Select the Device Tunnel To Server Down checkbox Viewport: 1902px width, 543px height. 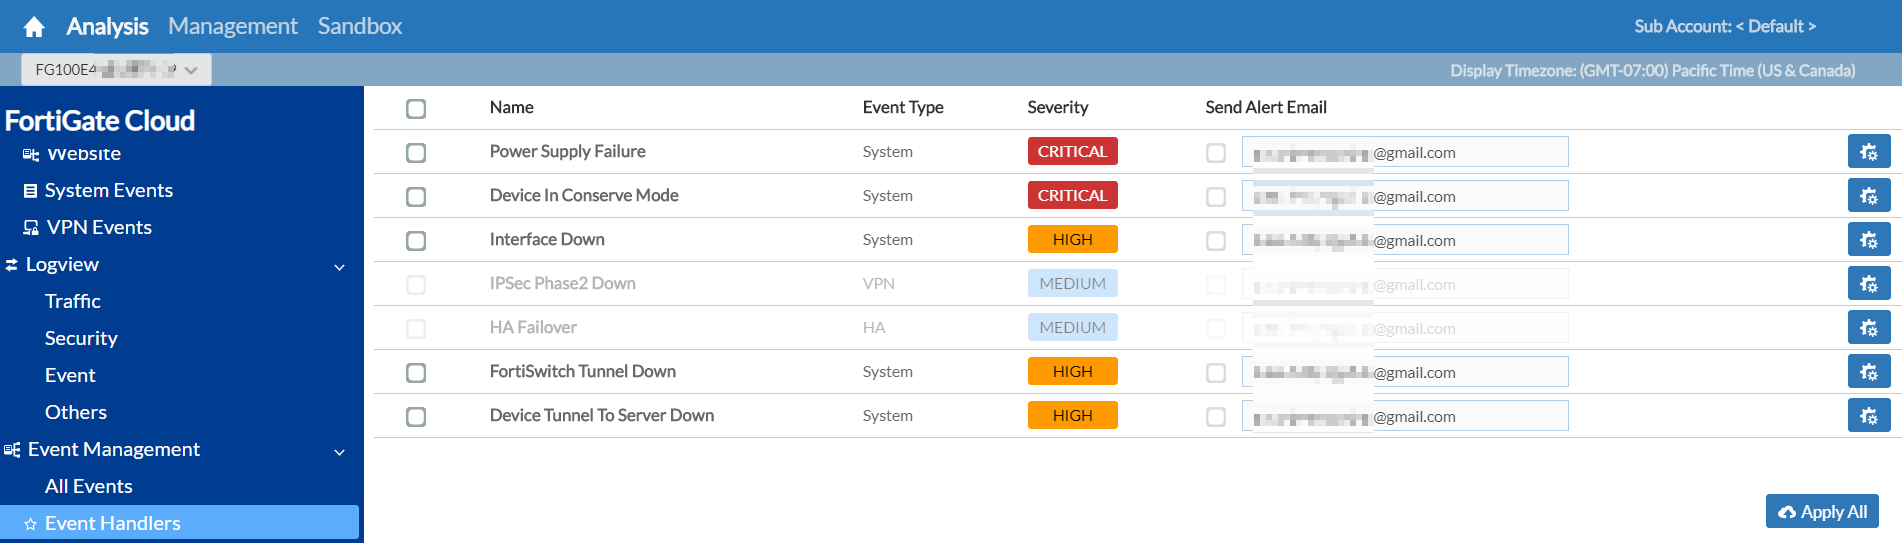416,416
